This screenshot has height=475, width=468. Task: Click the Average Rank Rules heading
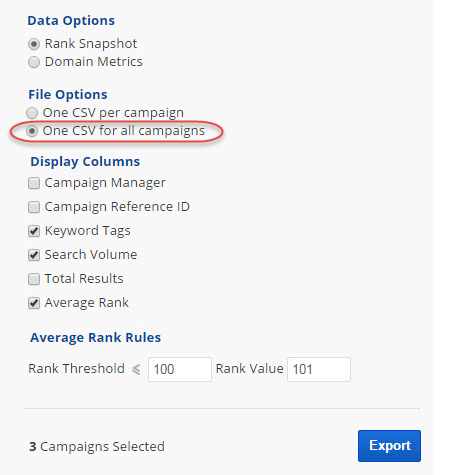point(95,338)
